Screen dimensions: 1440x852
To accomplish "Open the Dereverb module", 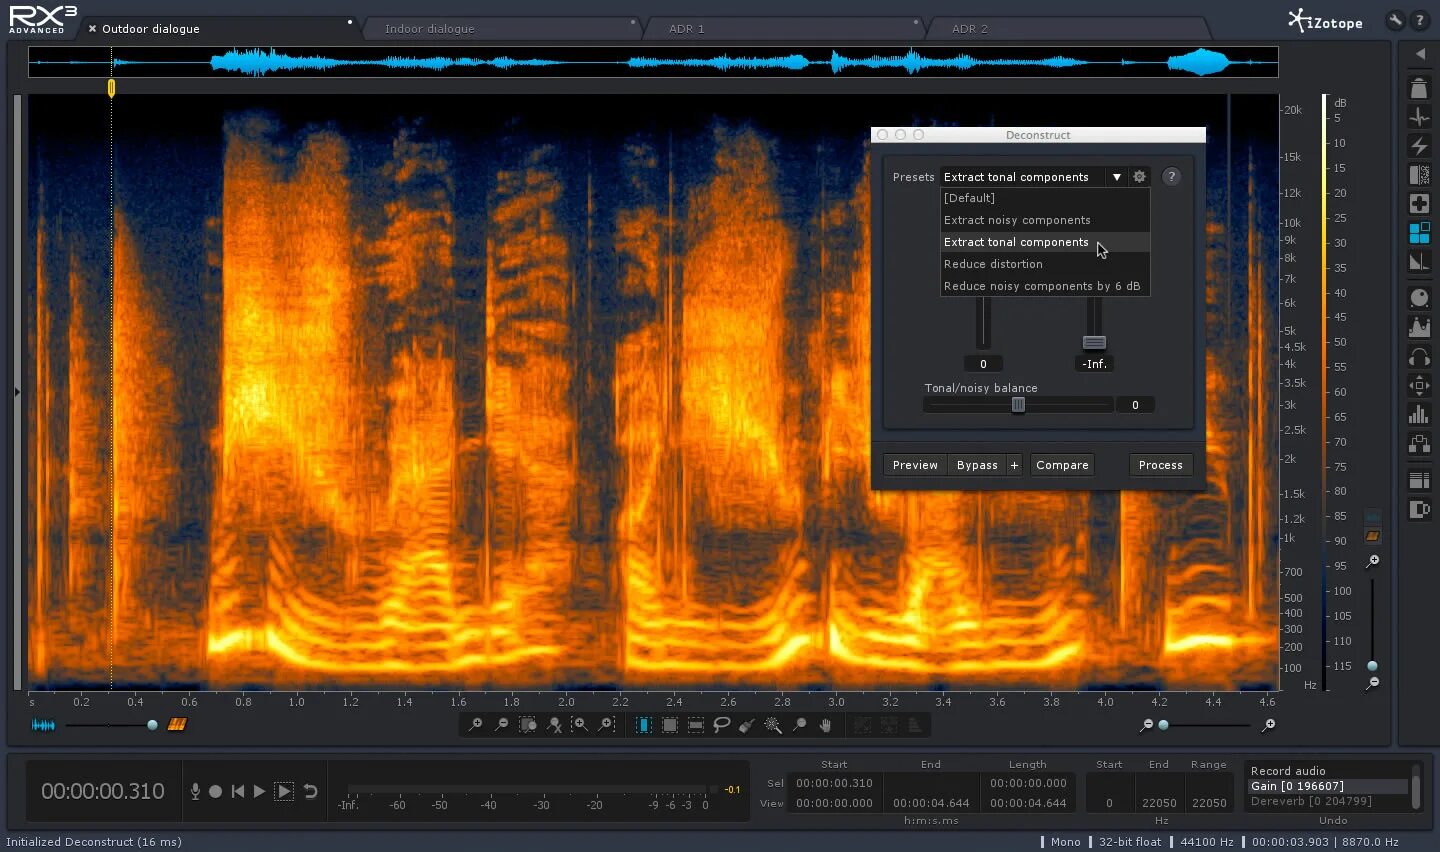I will [1419, 262].
